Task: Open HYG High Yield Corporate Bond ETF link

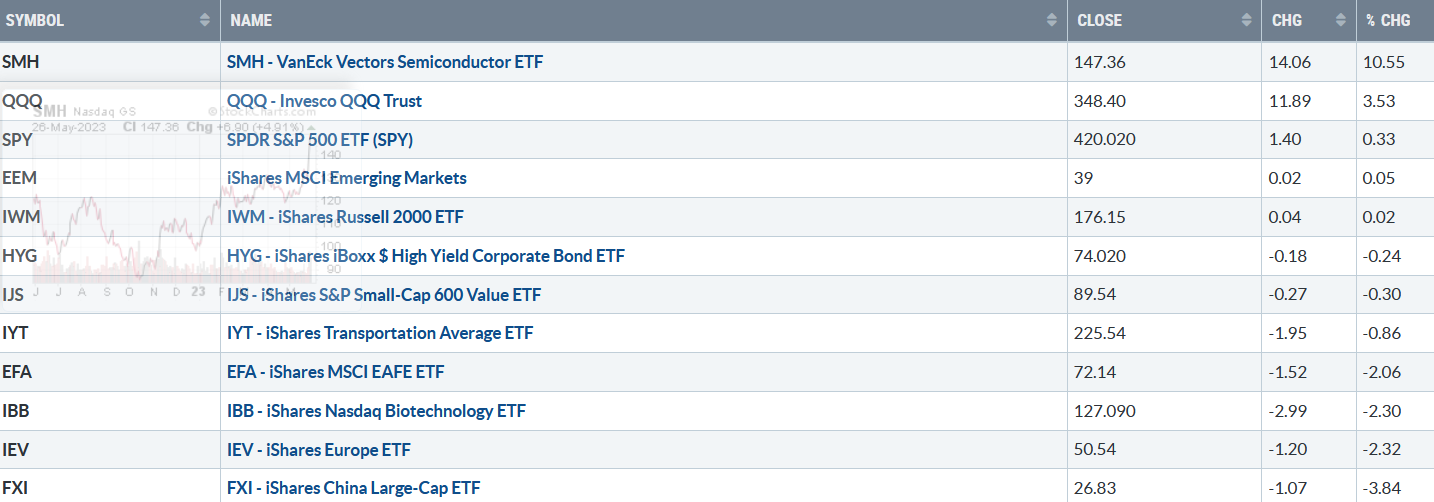Action: point(426,256)
